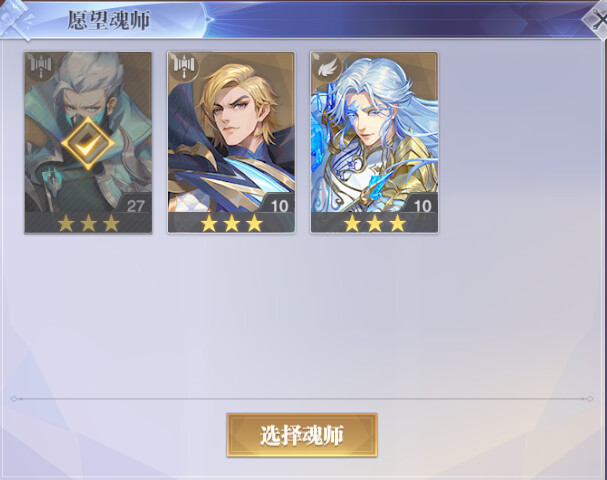Click the 愿望魂师 title tab

click(109, 20)
